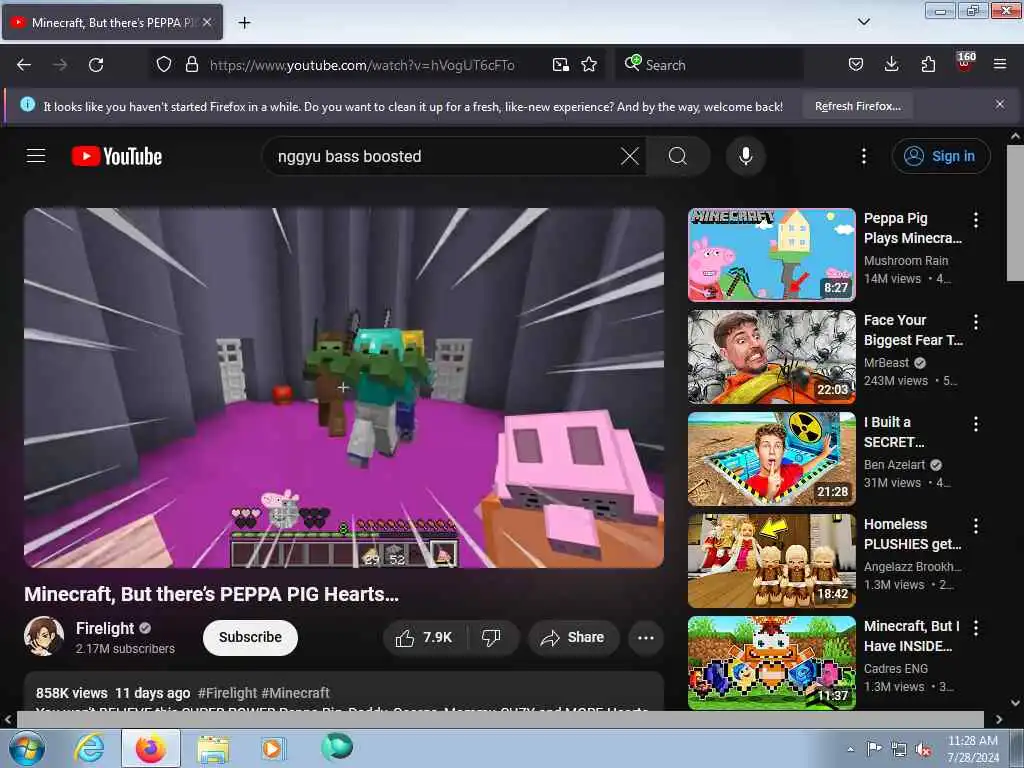Open the Firelight channel name link
The image size is (1024, 768).
point(104,628)
